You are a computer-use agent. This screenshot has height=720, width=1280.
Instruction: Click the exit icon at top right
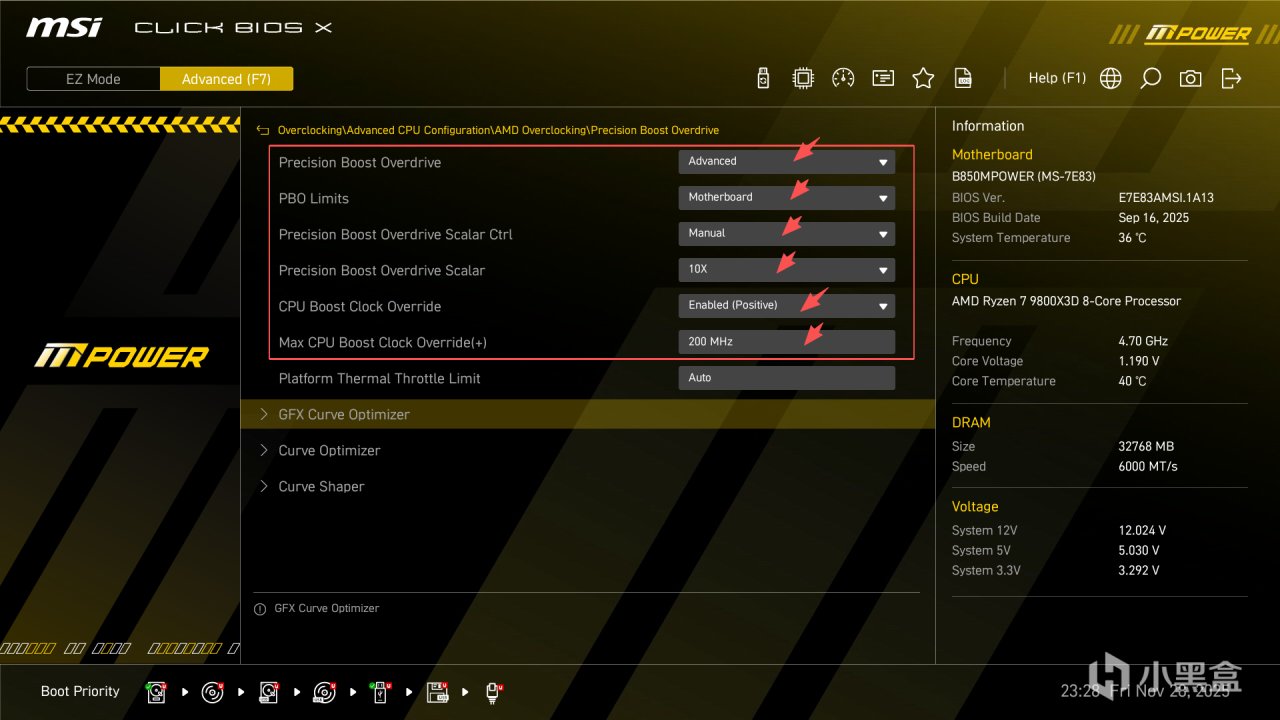(x=1231, y=78)
